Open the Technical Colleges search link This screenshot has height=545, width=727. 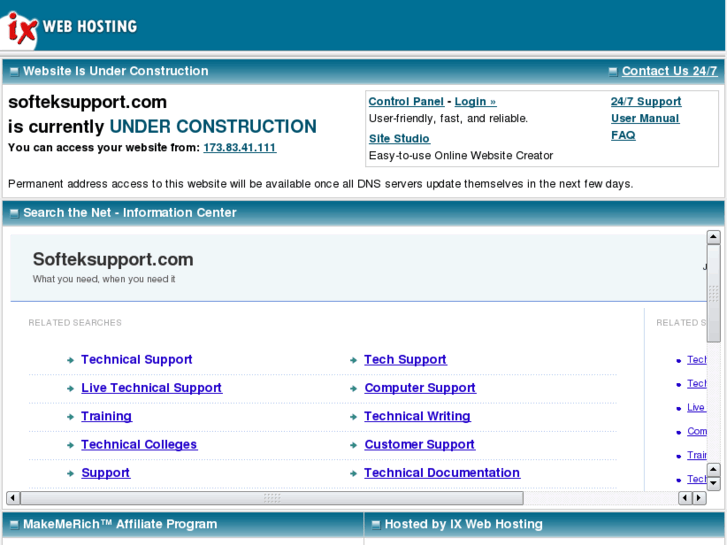(139, 444)
